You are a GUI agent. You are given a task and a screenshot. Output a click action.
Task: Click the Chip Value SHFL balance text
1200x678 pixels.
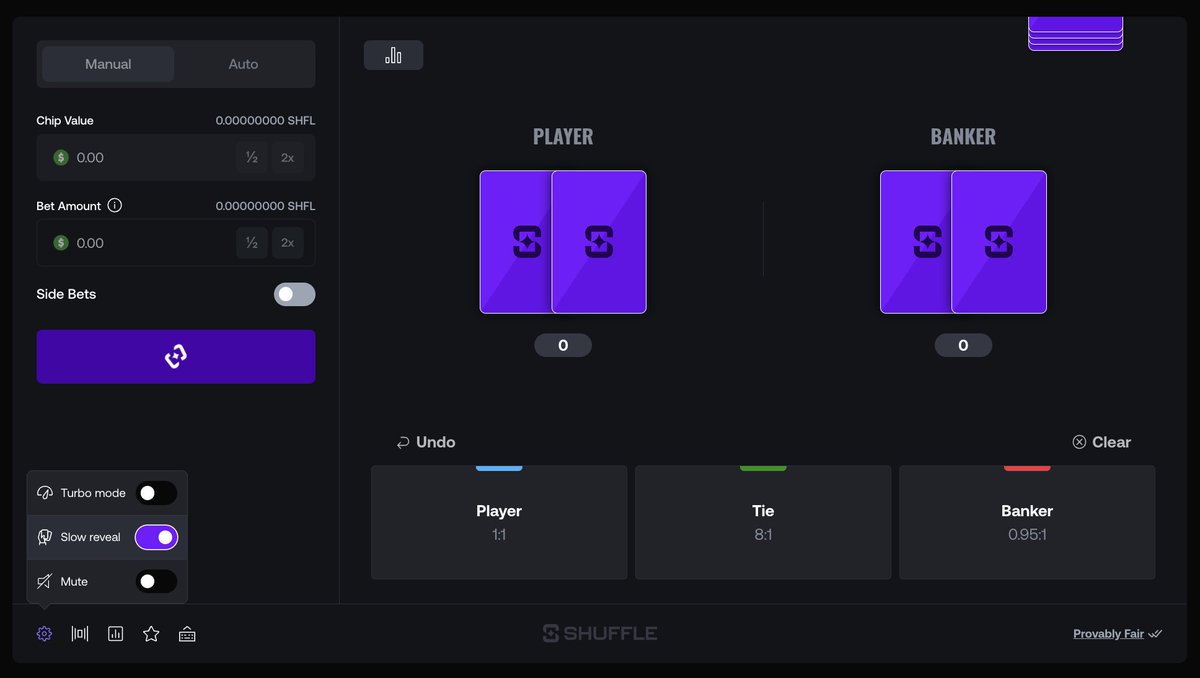click(x=265, y=121)
